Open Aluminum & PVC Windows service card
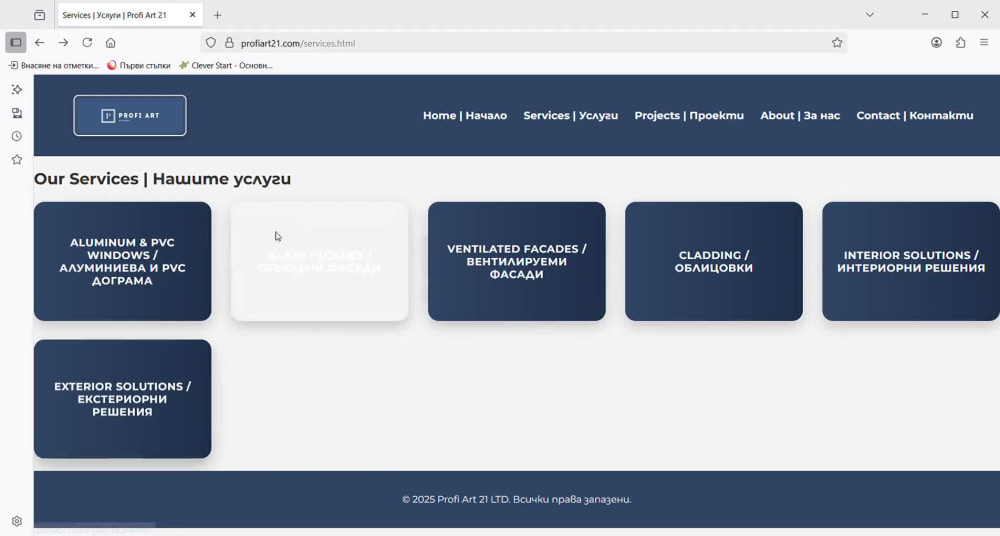 pyautogui.click(x=122, y=262)
